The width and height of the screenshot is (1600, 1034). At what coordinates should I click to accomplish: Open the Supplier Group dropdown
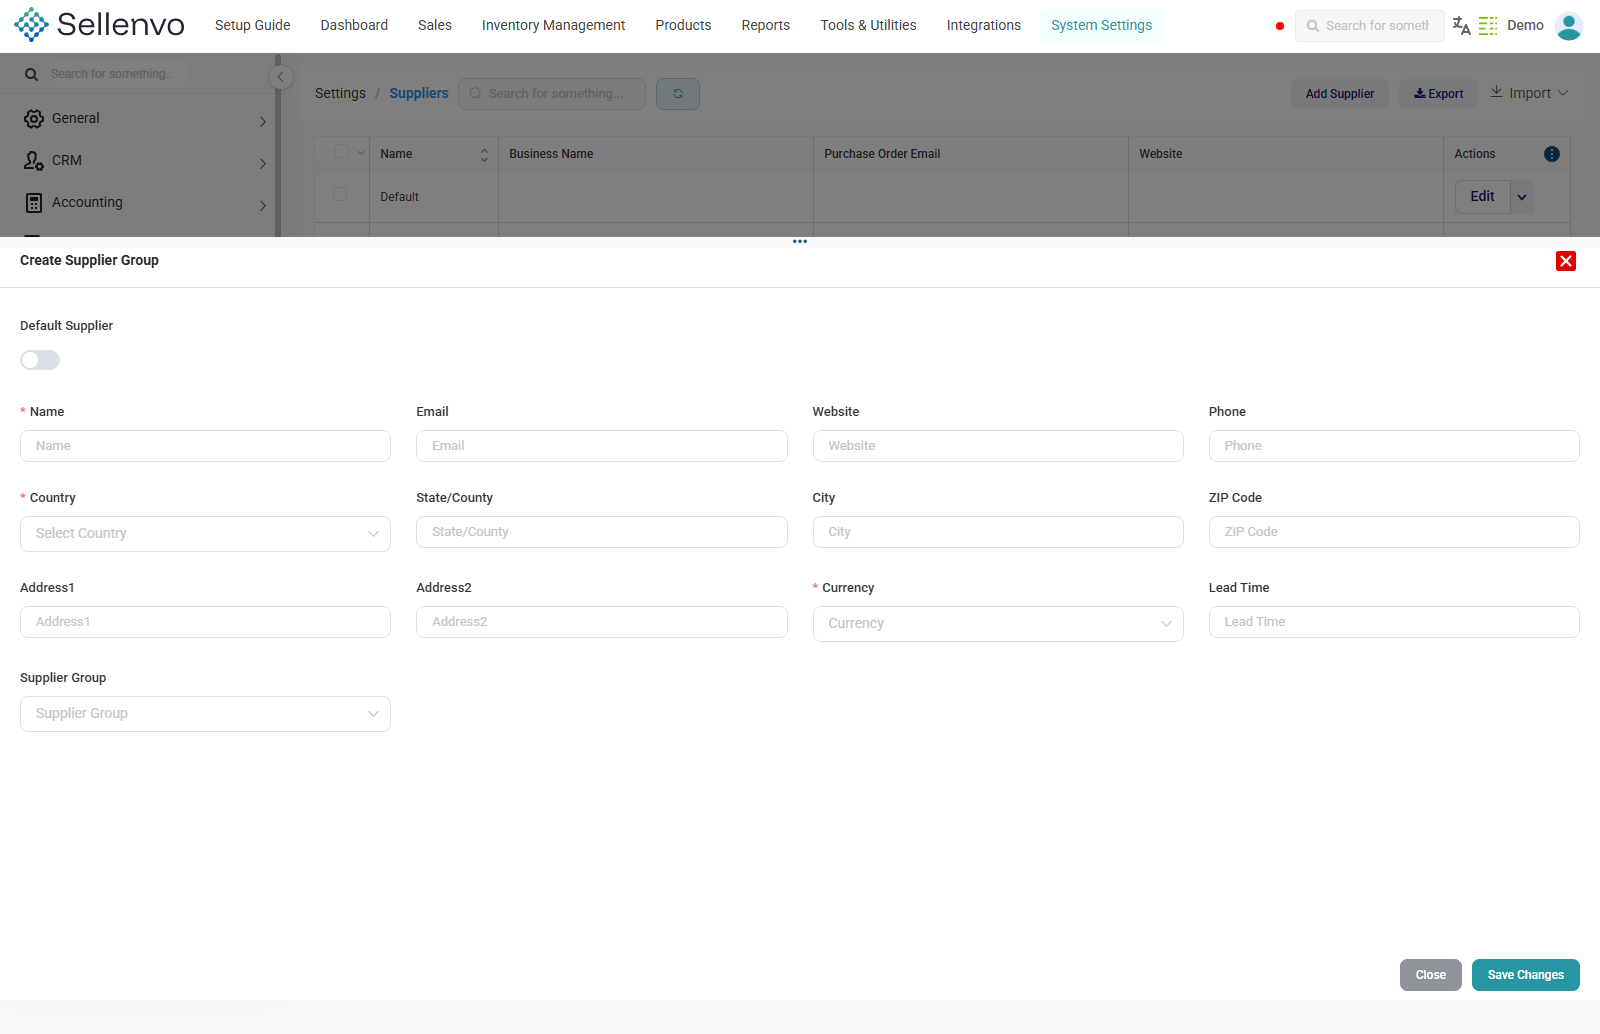tap(205, 714)
